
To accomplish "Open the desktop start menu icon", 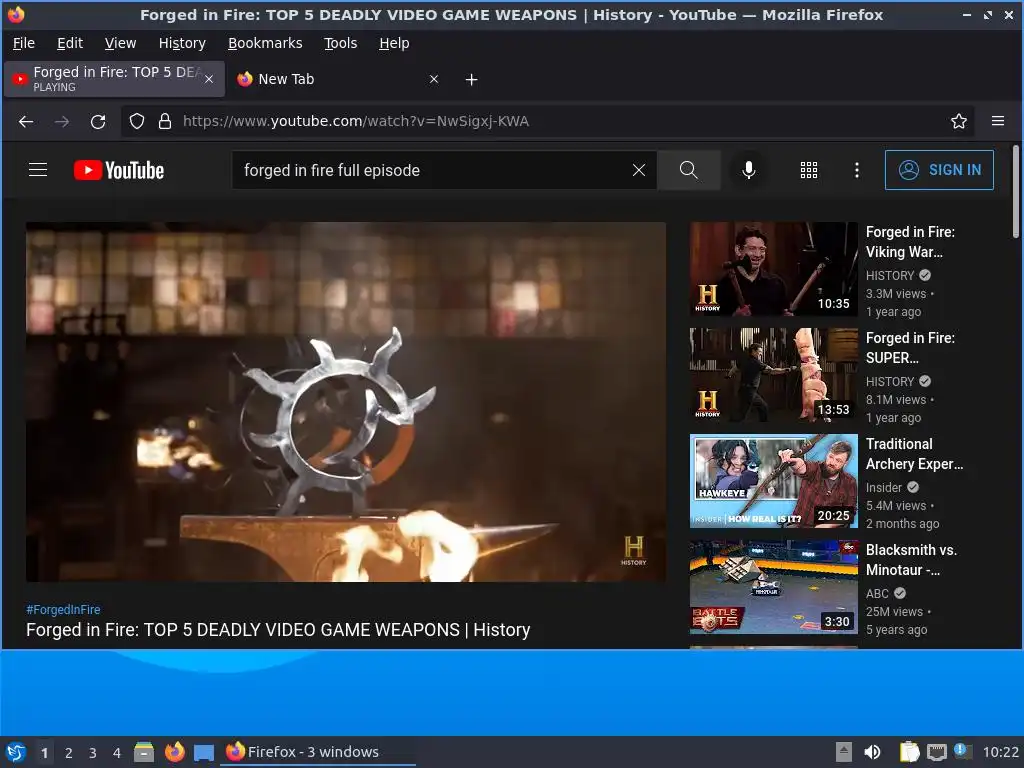I will pyautogui.click(x=16, y=752).
